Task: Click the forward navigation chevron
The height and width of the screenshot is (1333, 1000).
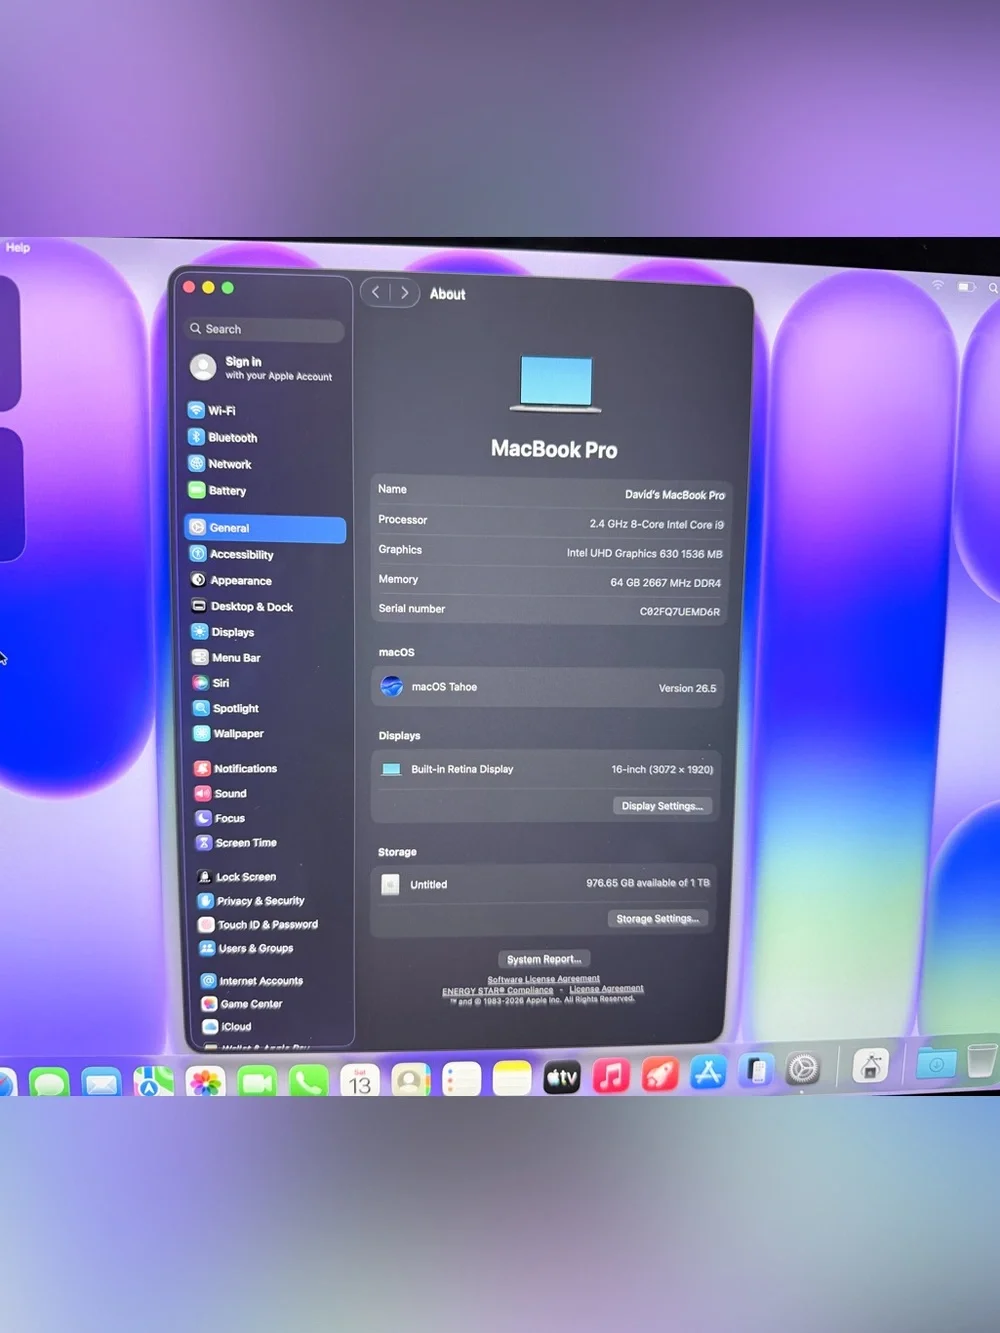Action: pyautogui.click(x=404, y=293)
